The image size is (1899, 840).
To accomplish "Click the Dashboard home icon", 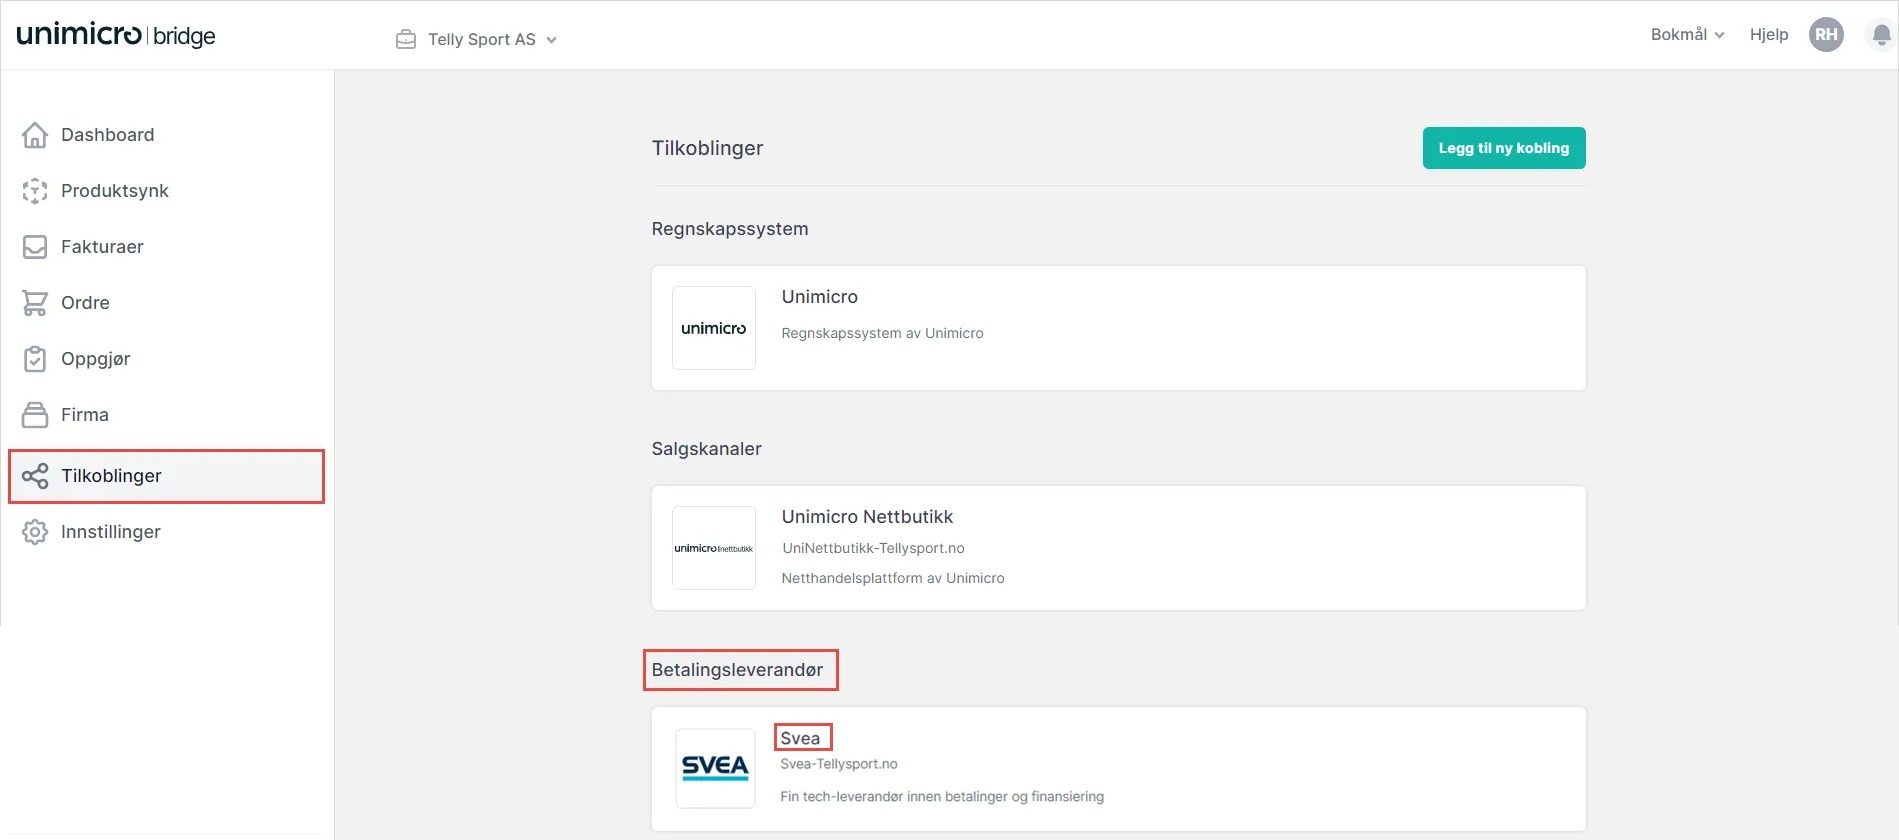I will click(35, 135).
